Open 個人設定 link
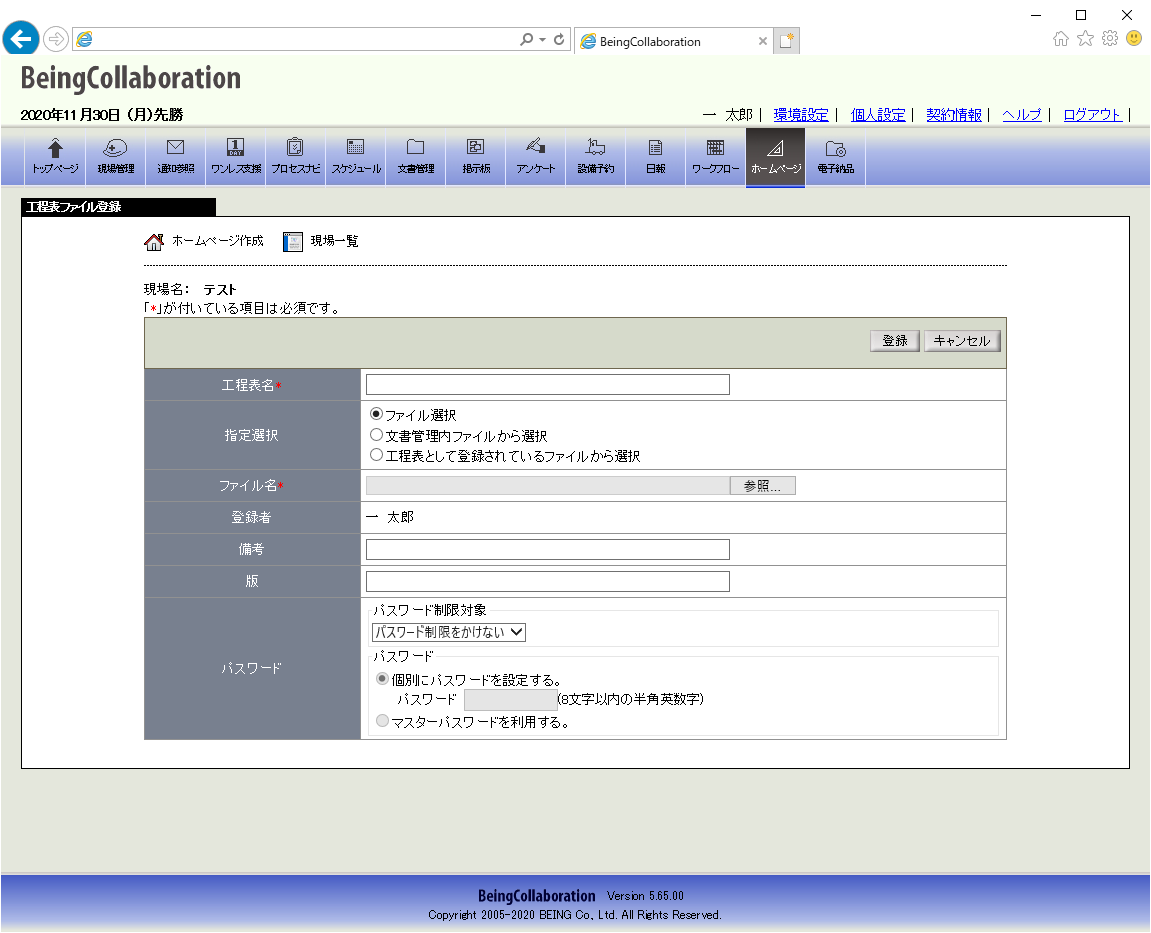This screenshot has width=1151, height=933. tap(878, 115)
